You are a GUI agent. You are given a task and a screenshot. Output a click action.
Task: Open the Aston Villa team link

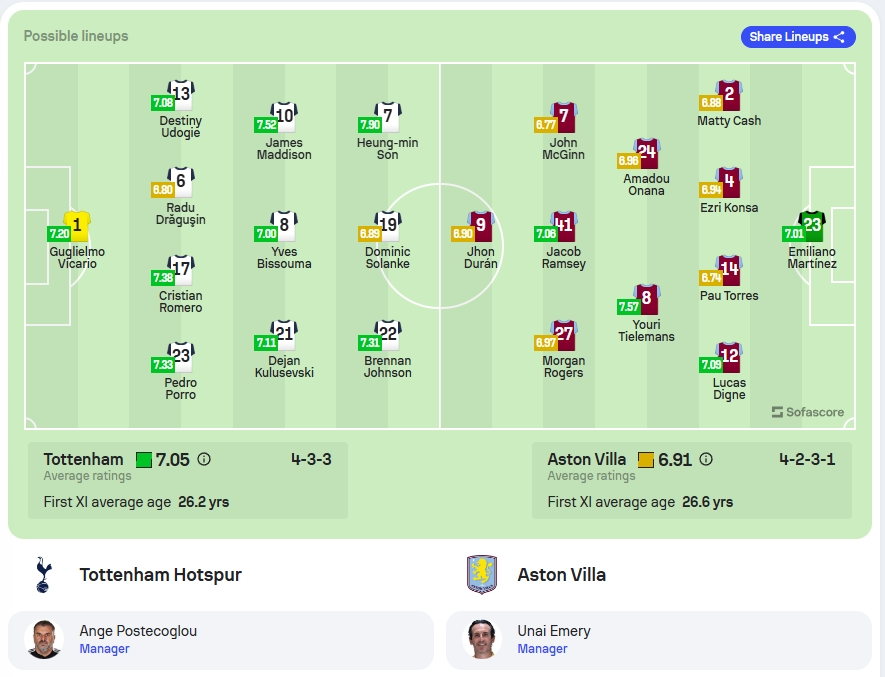click(562, 575)
